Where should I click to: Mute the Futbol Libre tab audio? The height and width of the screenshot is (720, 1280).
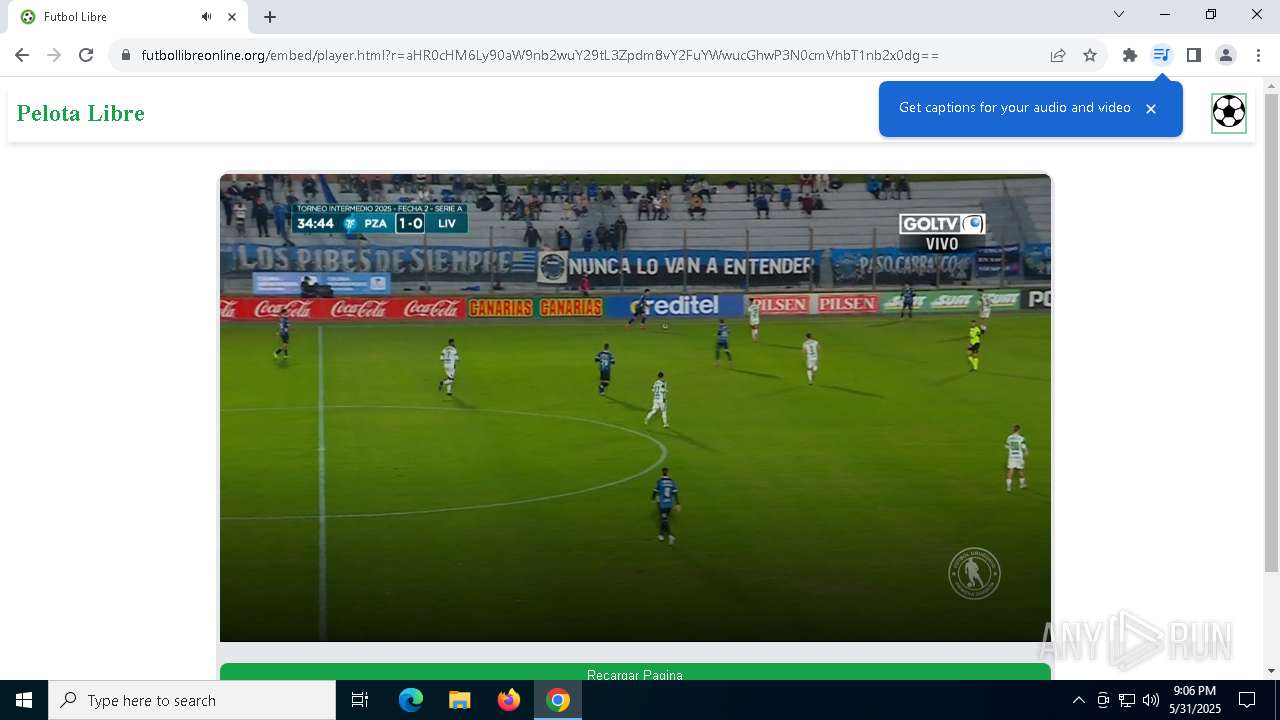pos(206,17)
